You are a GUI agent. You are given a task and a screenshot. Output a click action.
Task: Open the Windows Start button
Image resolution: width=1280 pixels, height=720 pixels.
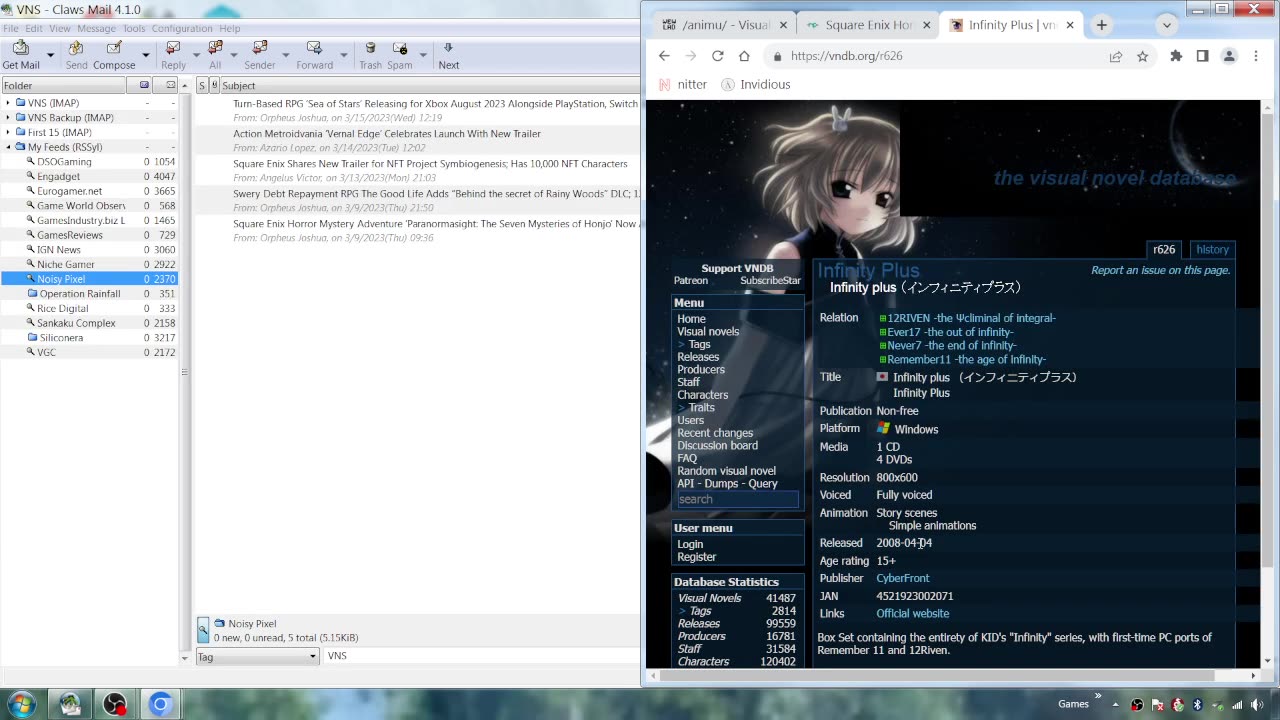click(x=21, y=704)
